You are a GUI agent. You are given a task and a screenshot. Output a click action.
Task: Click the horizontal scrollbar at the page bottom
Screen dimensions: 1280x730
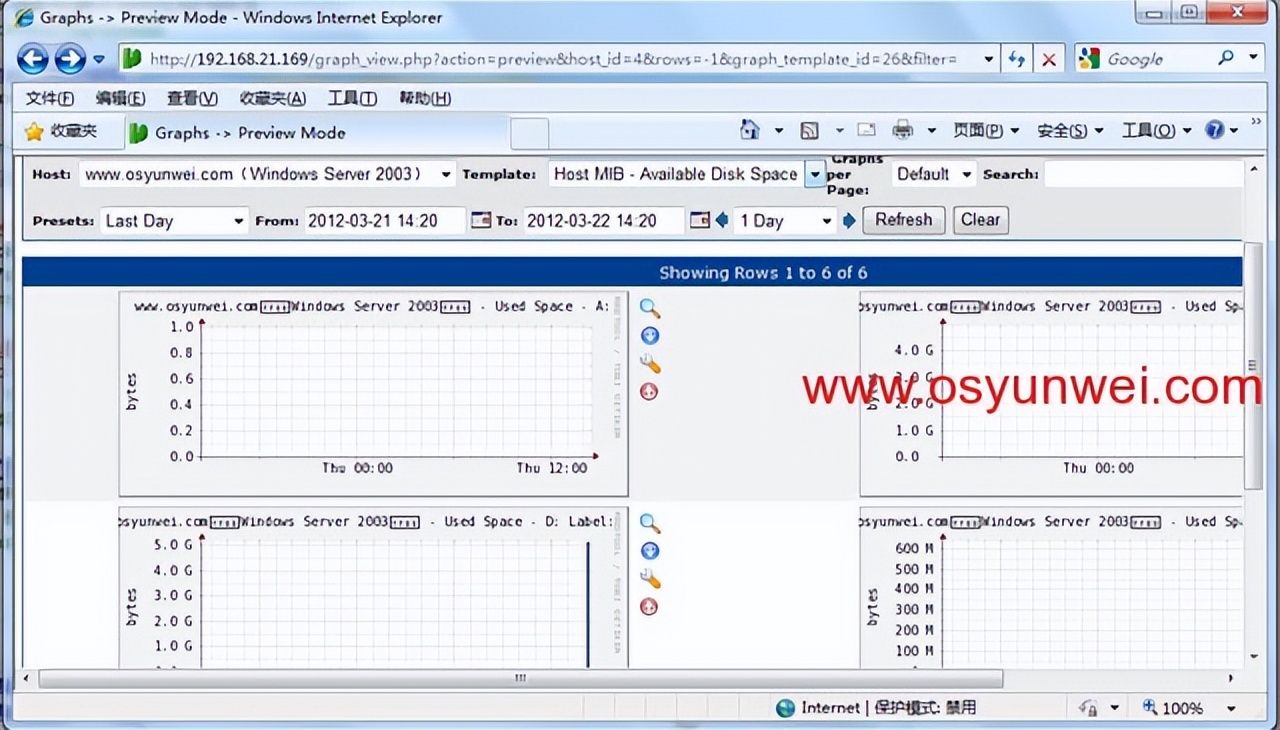click(x=520, y=679)
